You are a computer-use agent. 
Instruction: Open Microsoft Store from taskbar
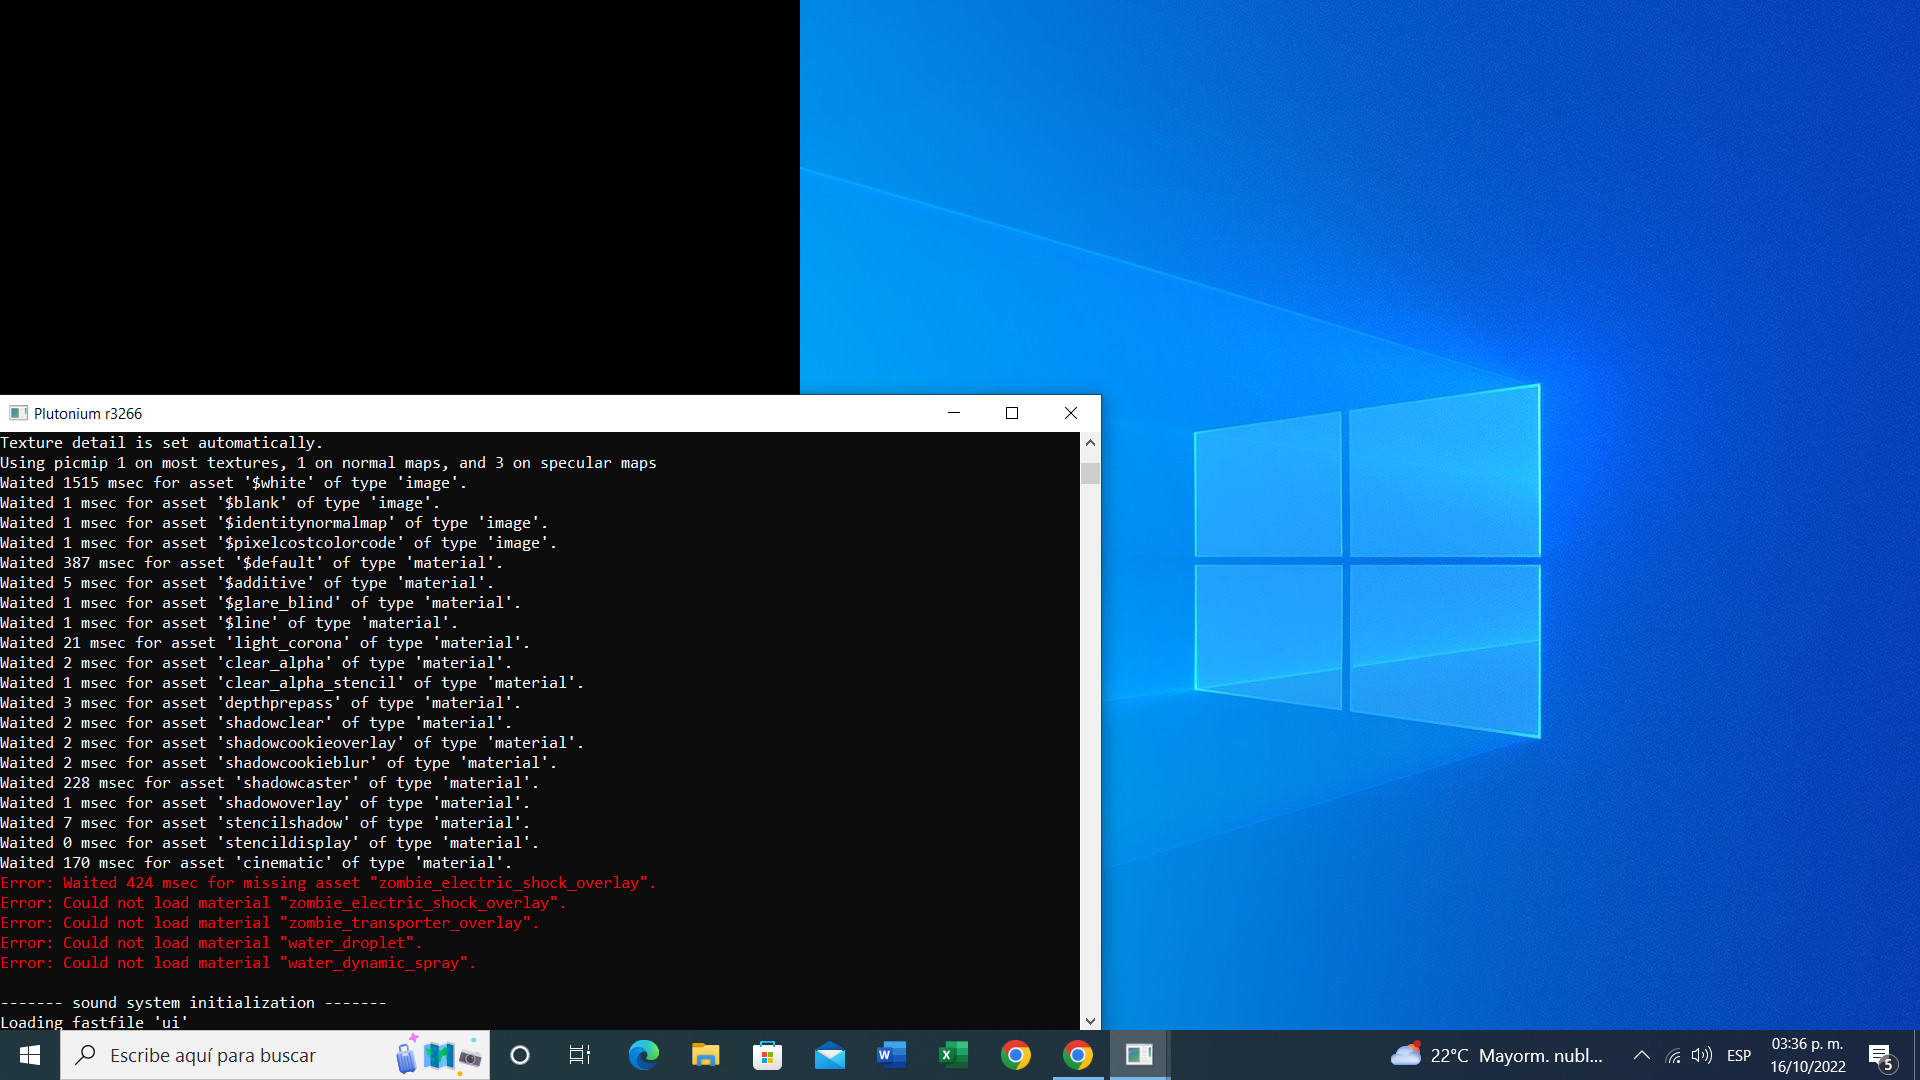coord(767,1055)
